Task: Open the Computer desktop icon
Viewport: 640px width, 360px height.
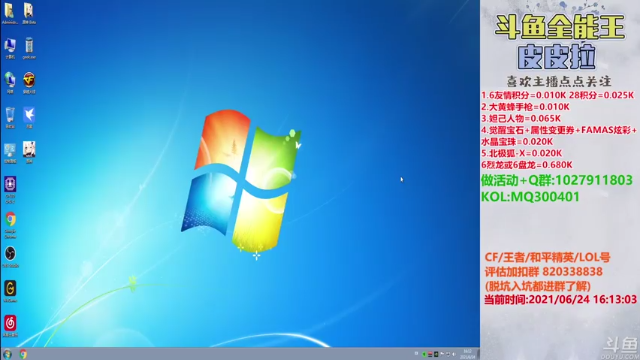Action: tap(9, 48)
